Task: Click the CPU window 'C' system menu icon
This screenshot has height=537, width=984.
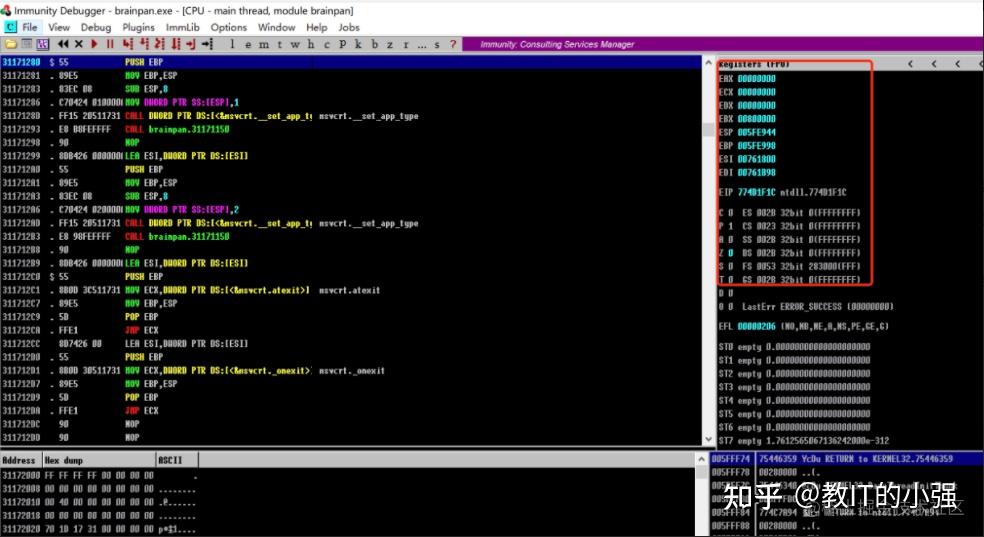Action: click(x=10, y=27)
